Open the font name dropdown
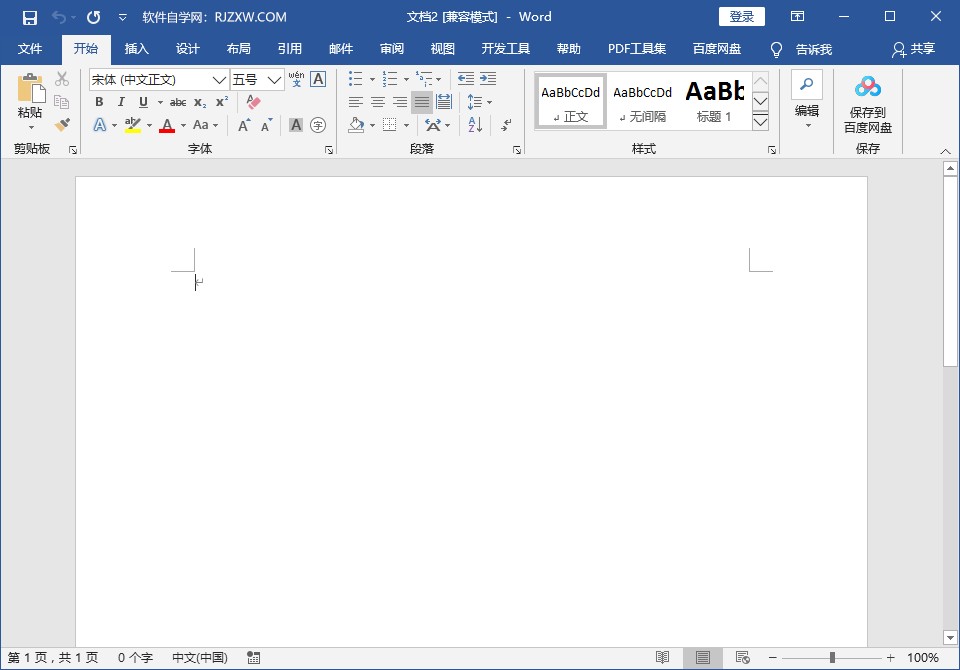 pos(220,79)
